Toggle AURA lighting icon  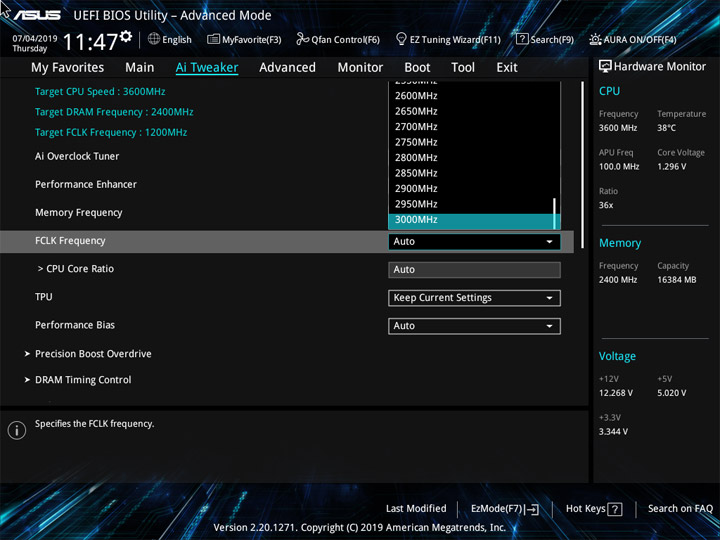tap(596, 39)
